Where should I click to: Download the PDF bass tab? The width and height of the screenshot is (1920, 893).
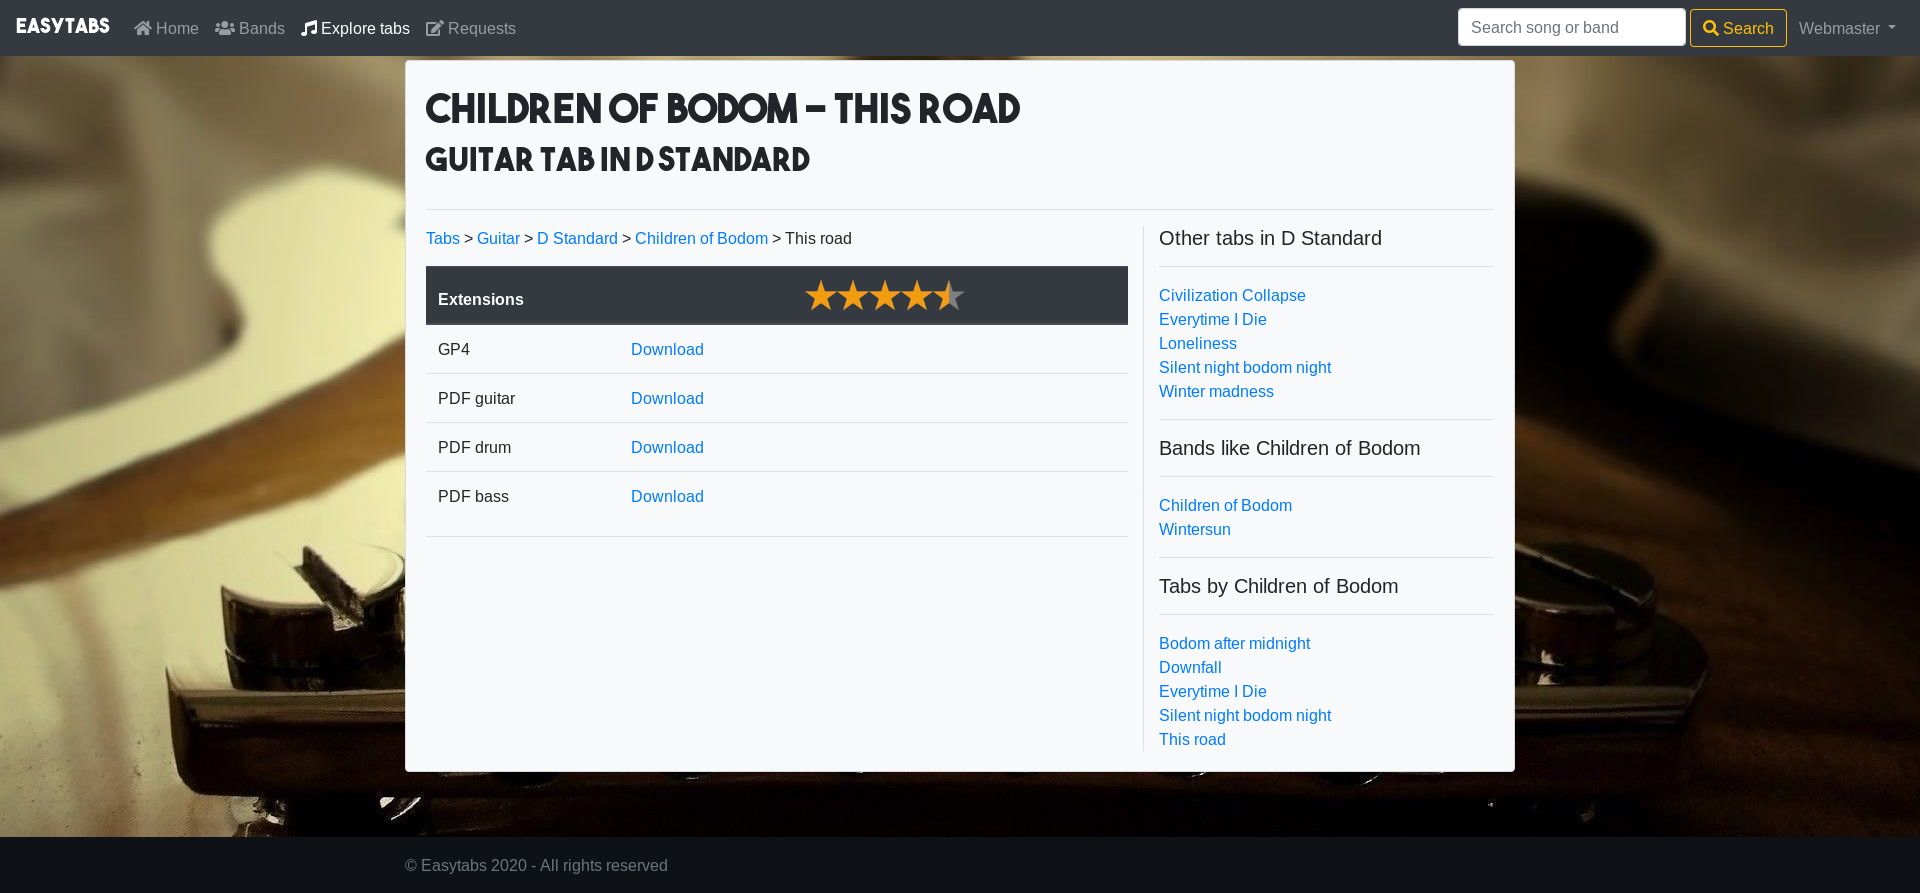point(667,496)
